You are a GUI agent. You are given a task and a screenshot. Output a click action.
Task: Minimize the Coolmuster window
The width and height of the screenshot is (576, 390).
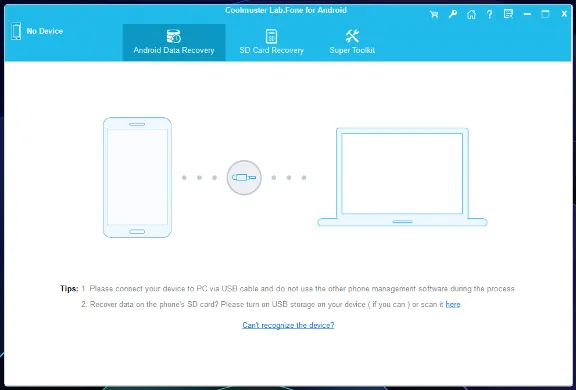(527, 14)
